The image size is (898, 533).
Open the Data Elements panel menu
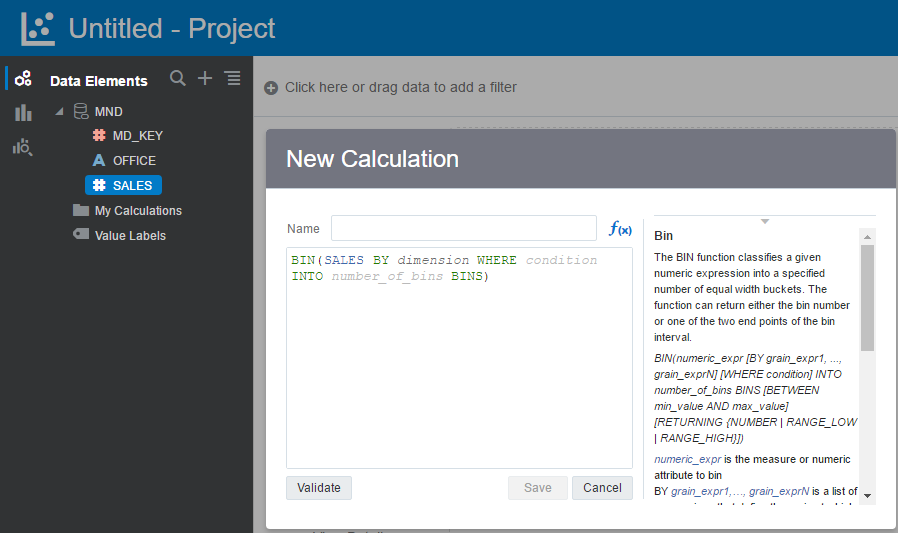[x=233, y=78]
